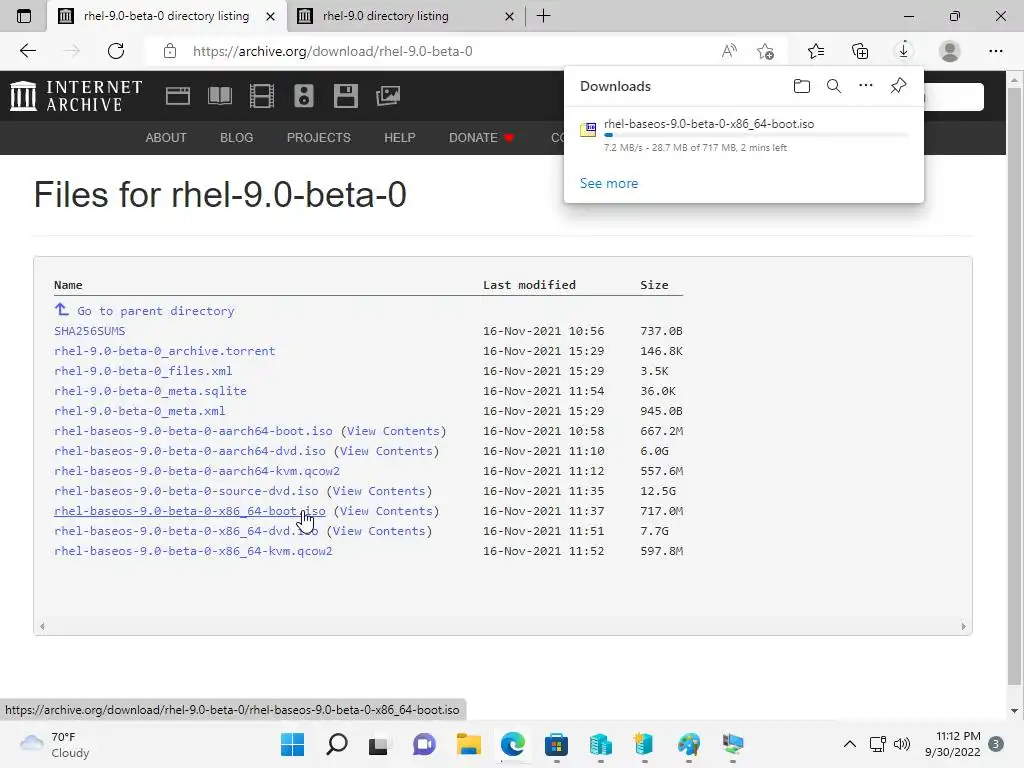
Task: View site information lock icon
Action: coord(170,51)
